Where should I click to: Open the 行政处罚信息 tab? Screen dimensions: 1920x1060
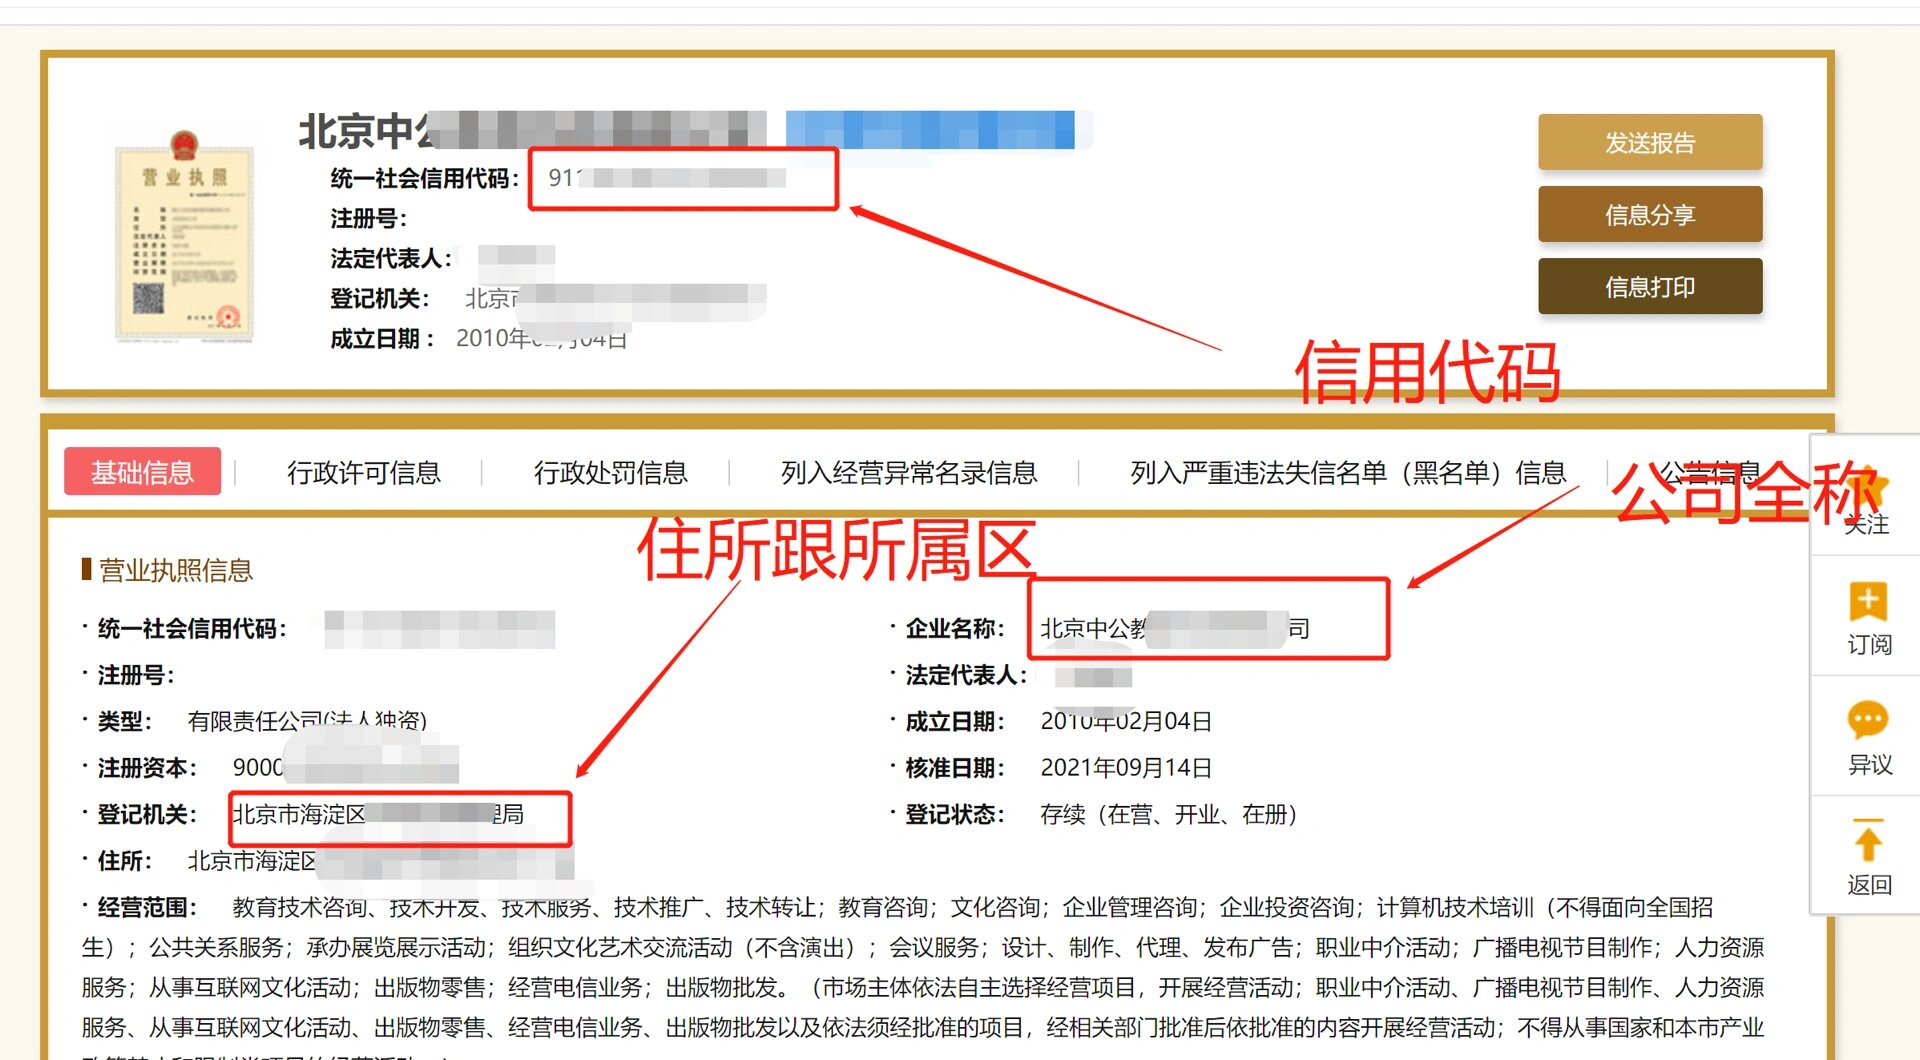(611, 472)
